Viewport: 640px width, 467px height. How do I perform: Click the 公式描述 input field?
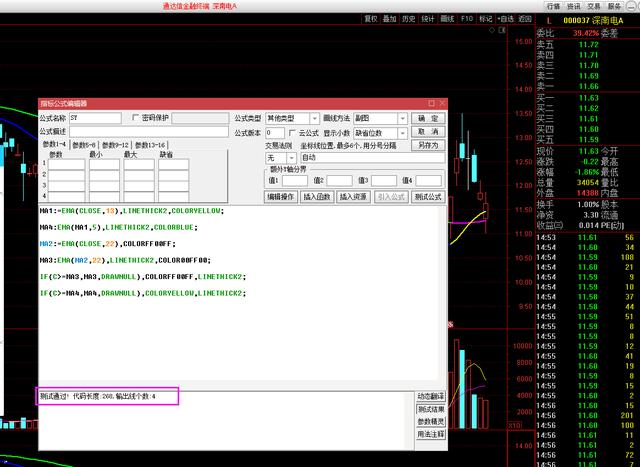click(x=149, y=131)
